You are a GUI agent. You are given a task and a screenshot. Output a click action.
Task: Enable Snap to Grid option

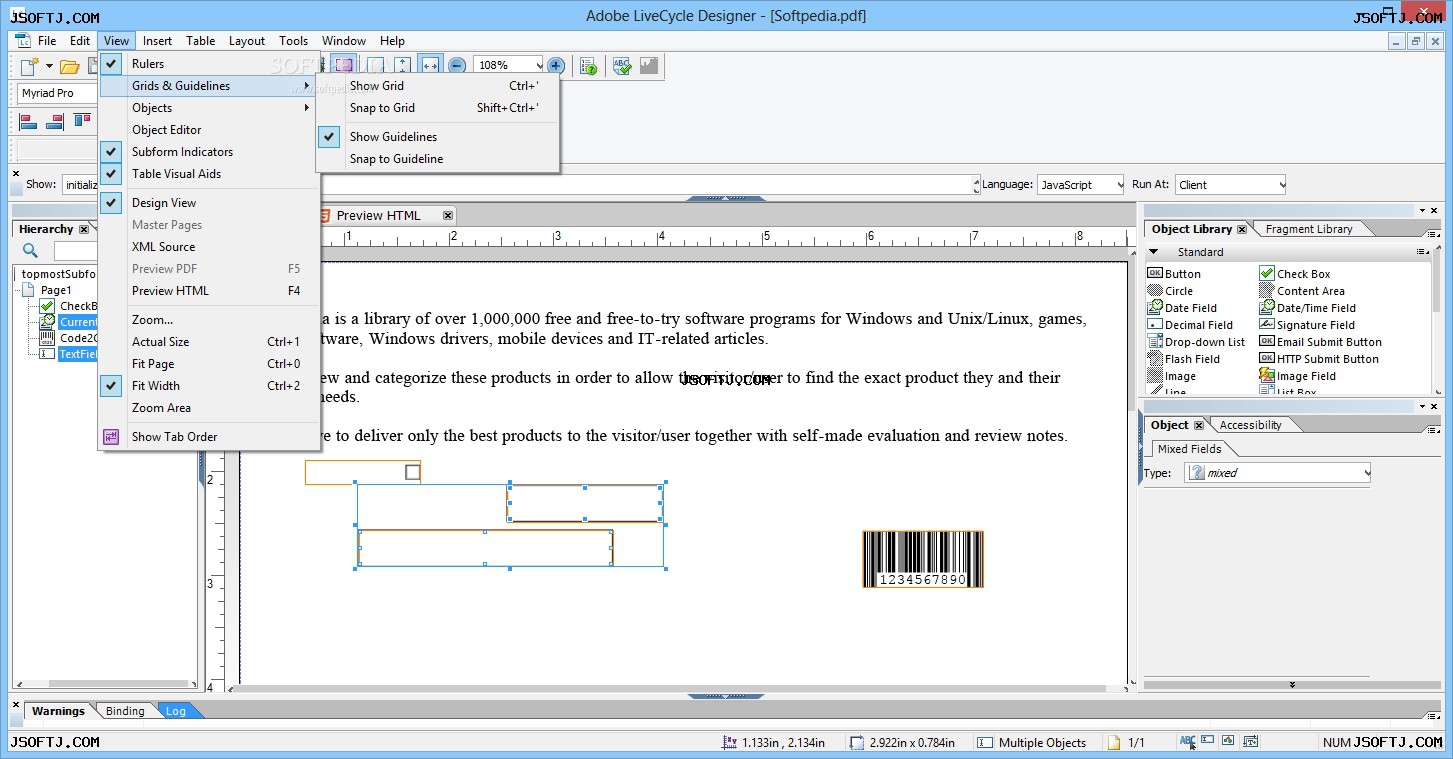coord(437,108)
